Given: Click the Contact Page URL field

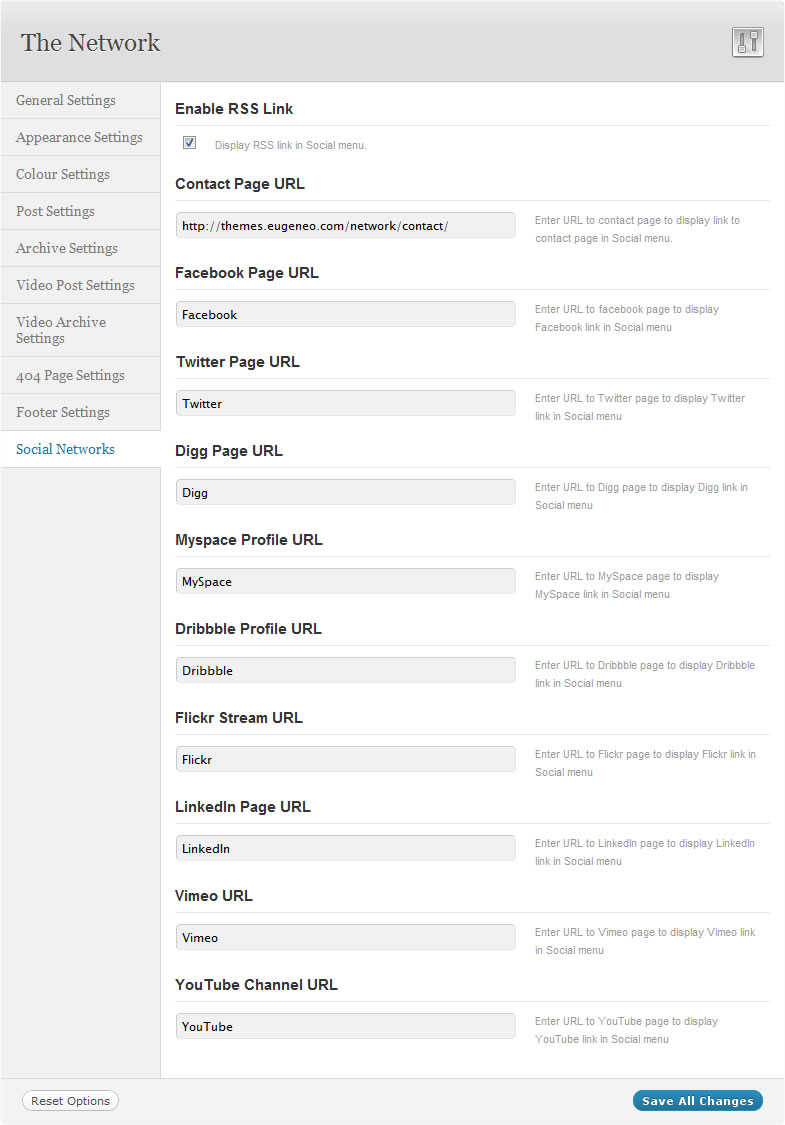Looking at the screenshot, I should tap(345, 225).
